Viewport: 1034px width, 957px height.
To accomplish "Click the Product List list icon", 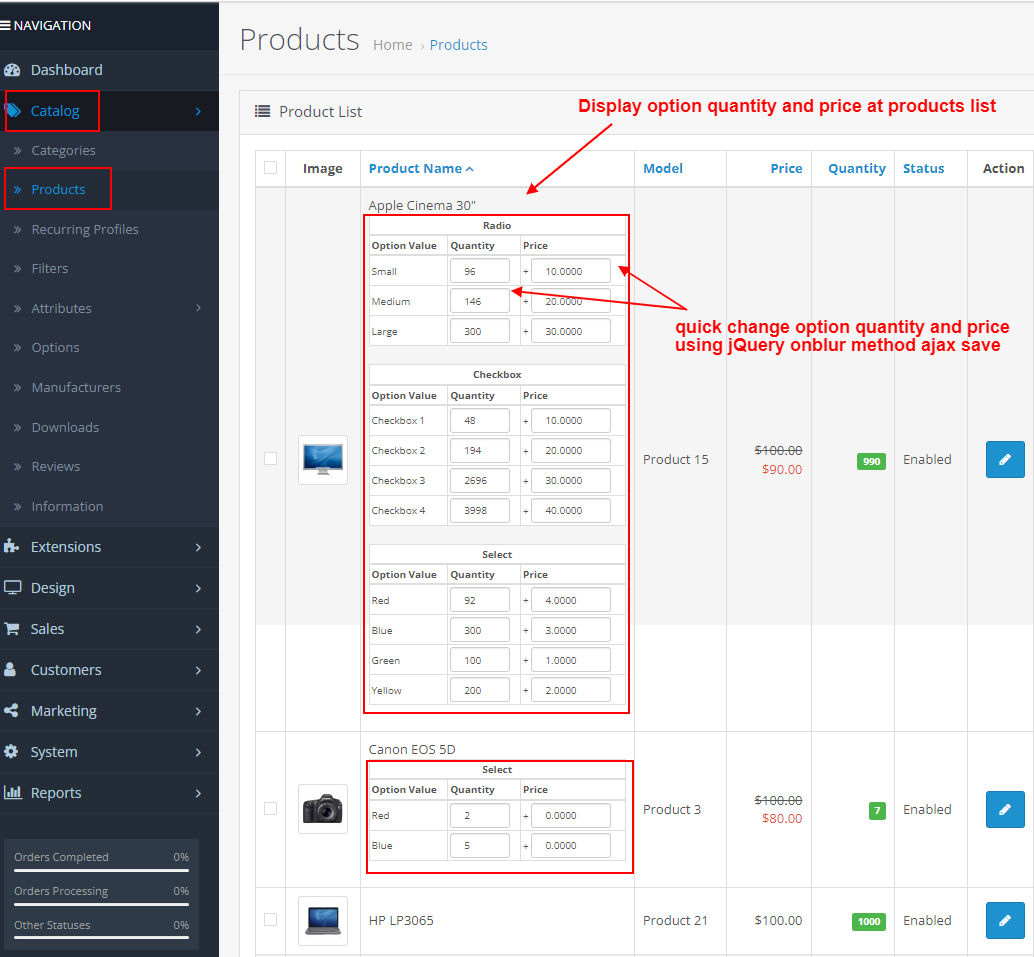I will [262, 111].
